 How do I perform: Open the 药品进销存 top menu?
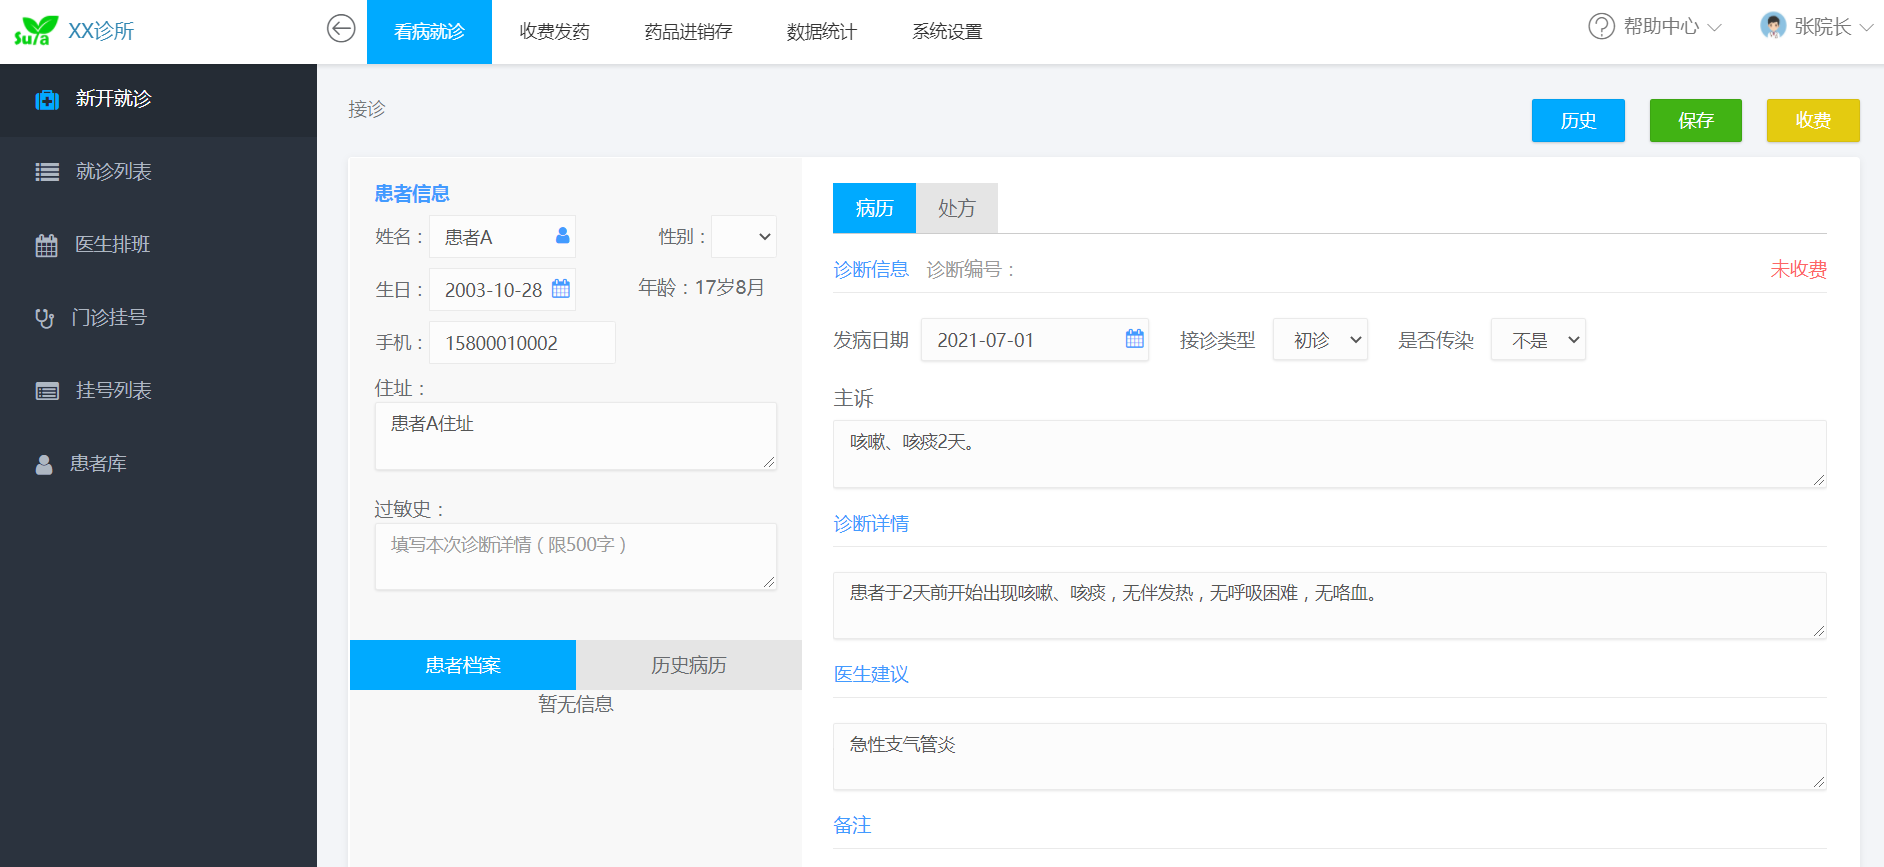(x=688, y=32)
